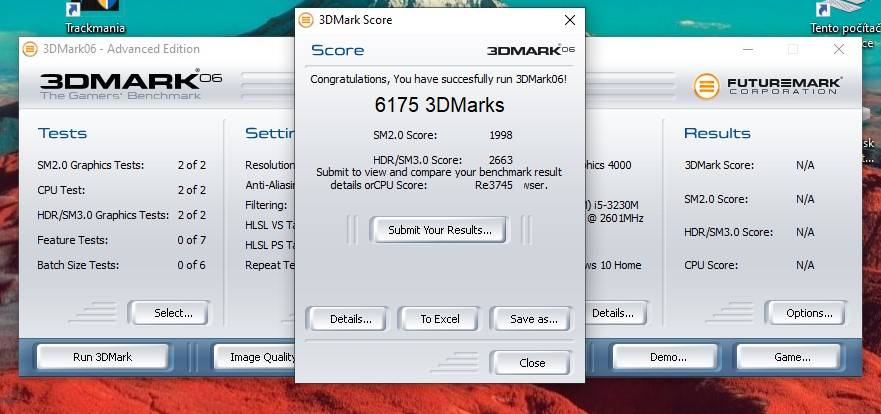Viewport: 881px width, 414px height.
Task: Click the 6175 3DMarks score text
Action: point(439,105)
